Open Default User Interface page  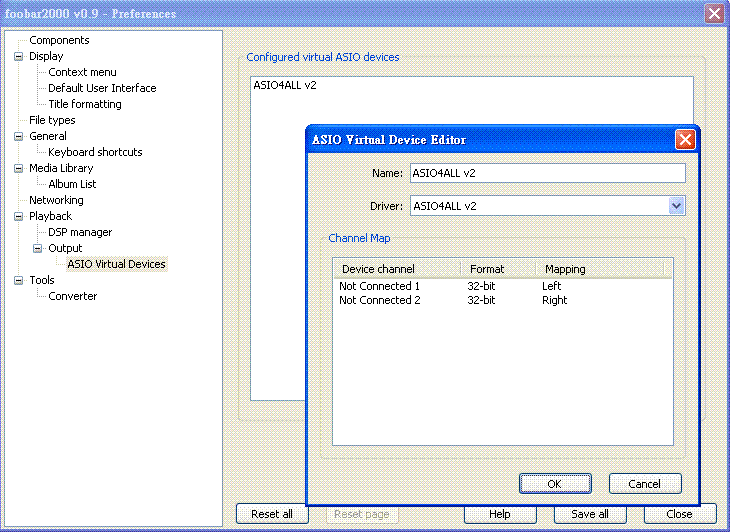coord(102,88)
